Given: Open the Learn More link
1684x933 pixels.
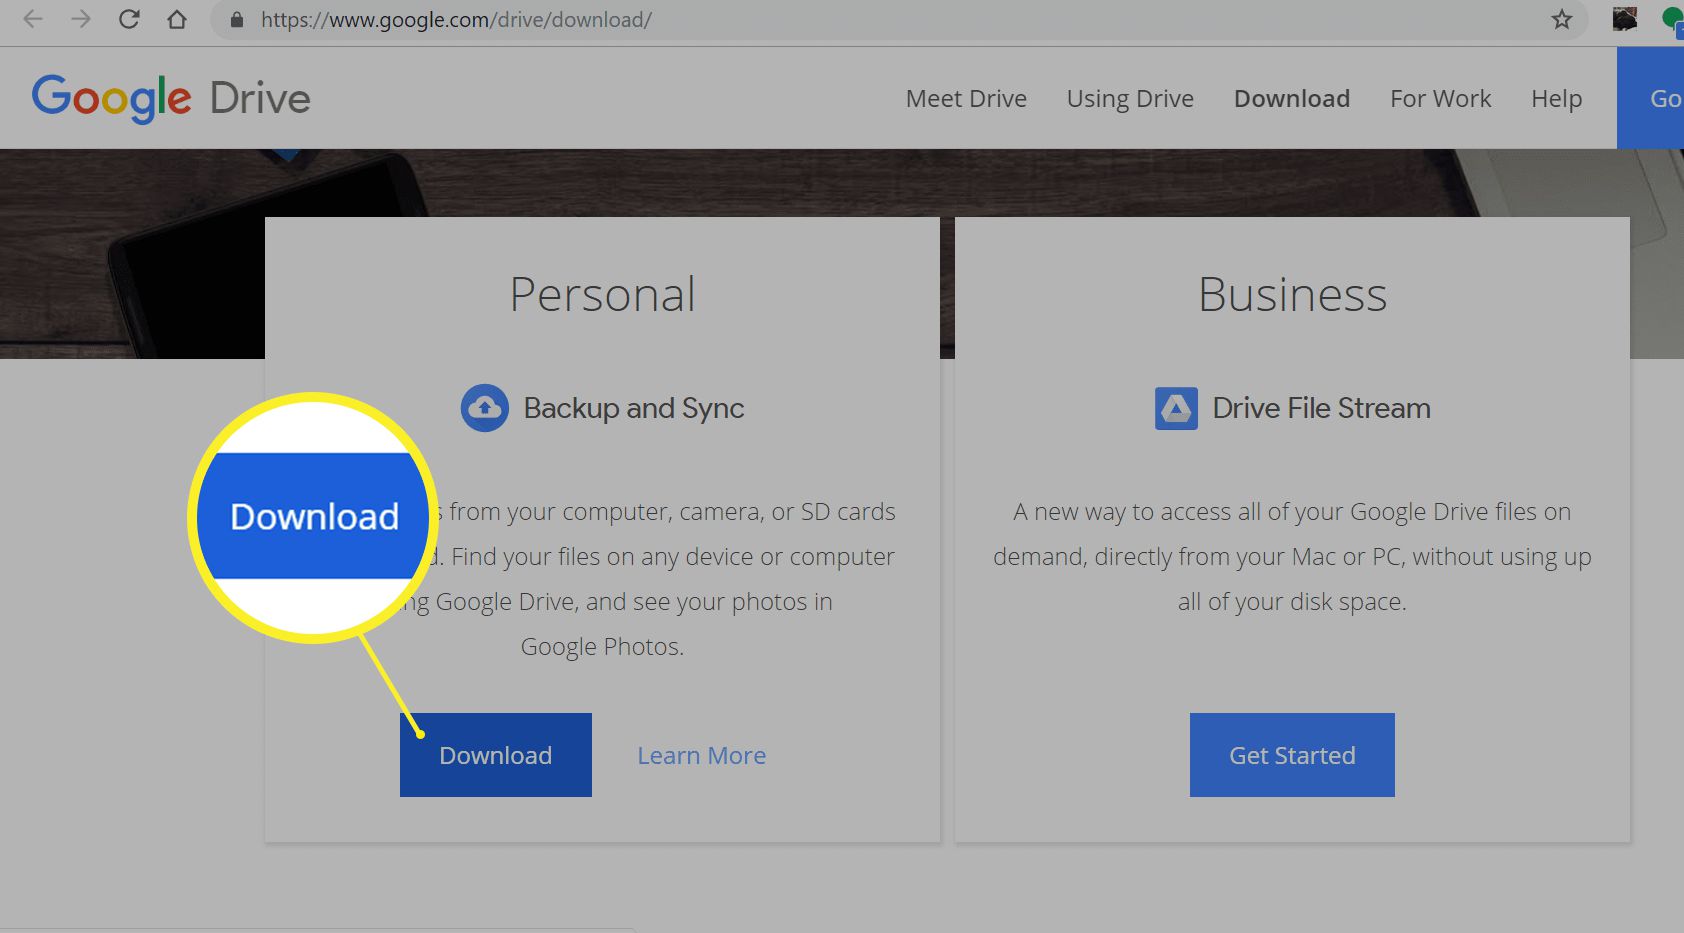Looking at the screenshot, I should [x=702, y=756].
